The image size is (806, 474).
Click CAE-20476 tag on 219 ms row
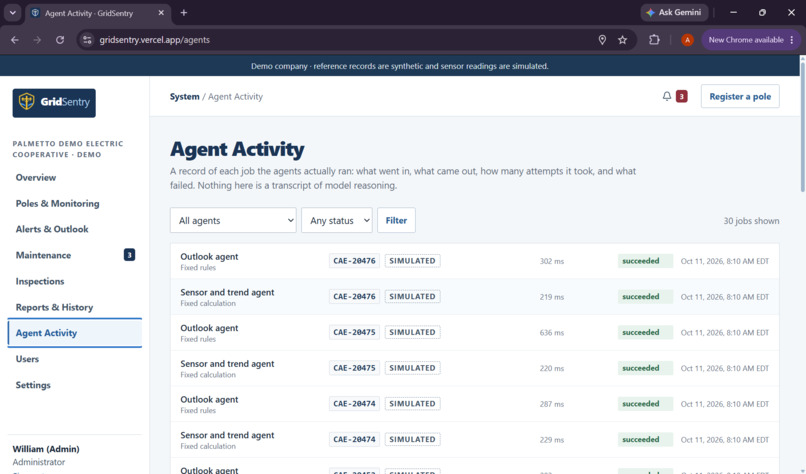click(x=354, y=296)
